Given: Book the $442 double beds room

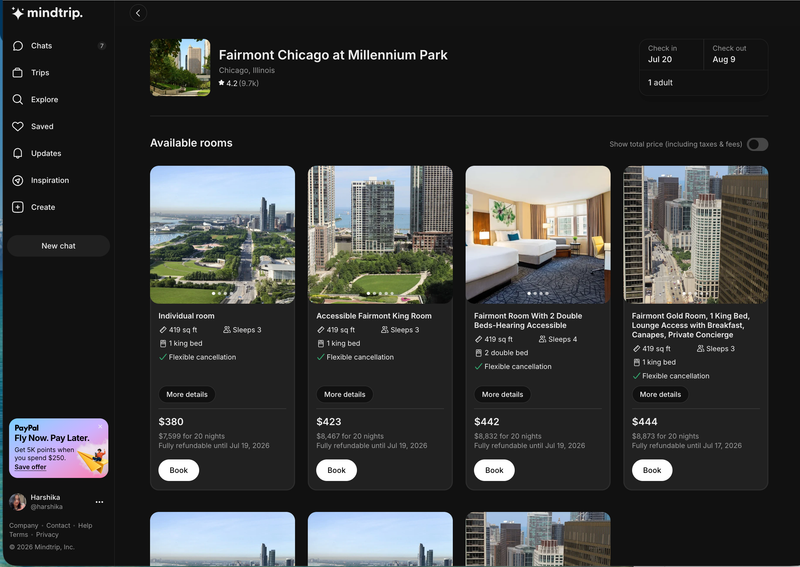Looking at the screenshot, I should pyautogui.click(x=494, y=471).
